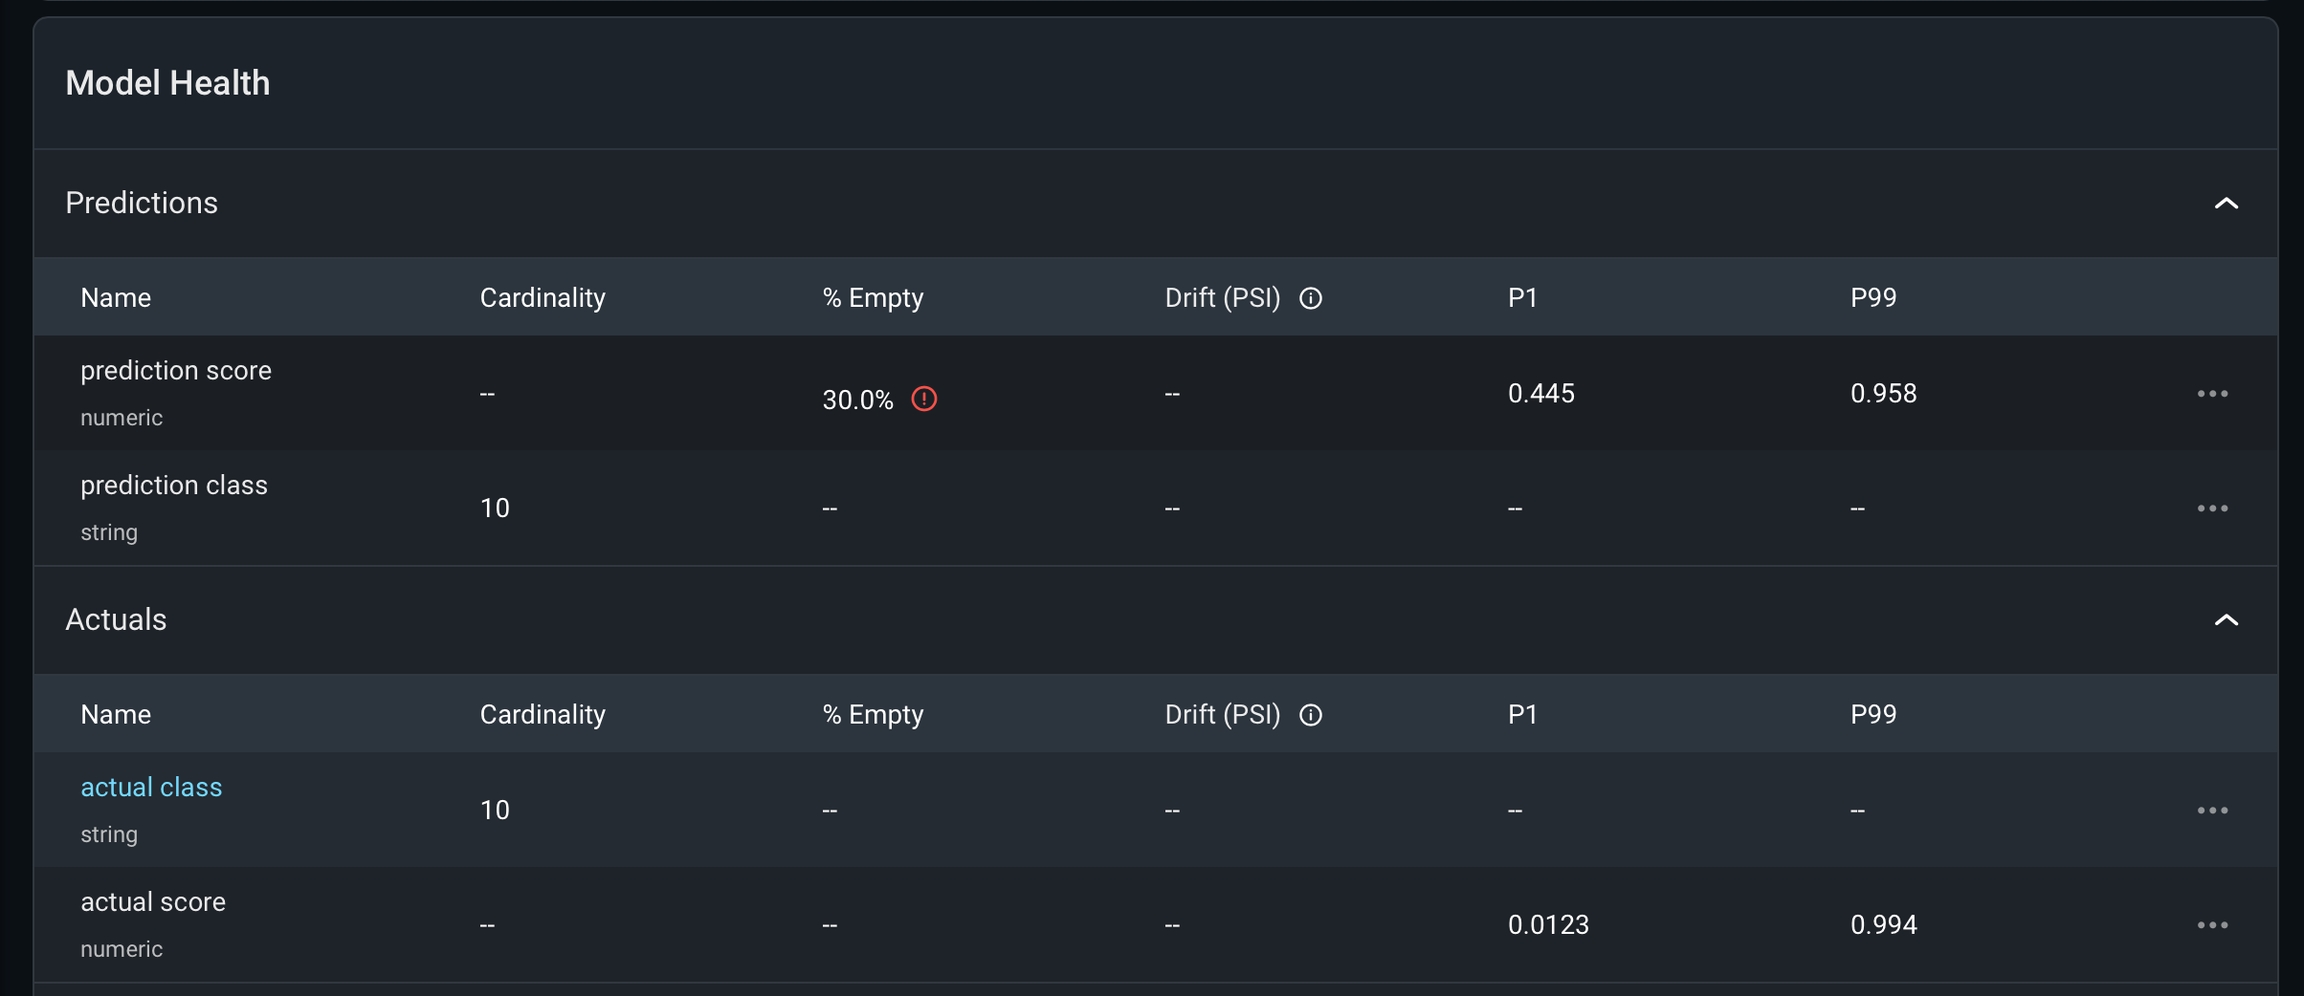Click the actual score row name

coord(153,902)
